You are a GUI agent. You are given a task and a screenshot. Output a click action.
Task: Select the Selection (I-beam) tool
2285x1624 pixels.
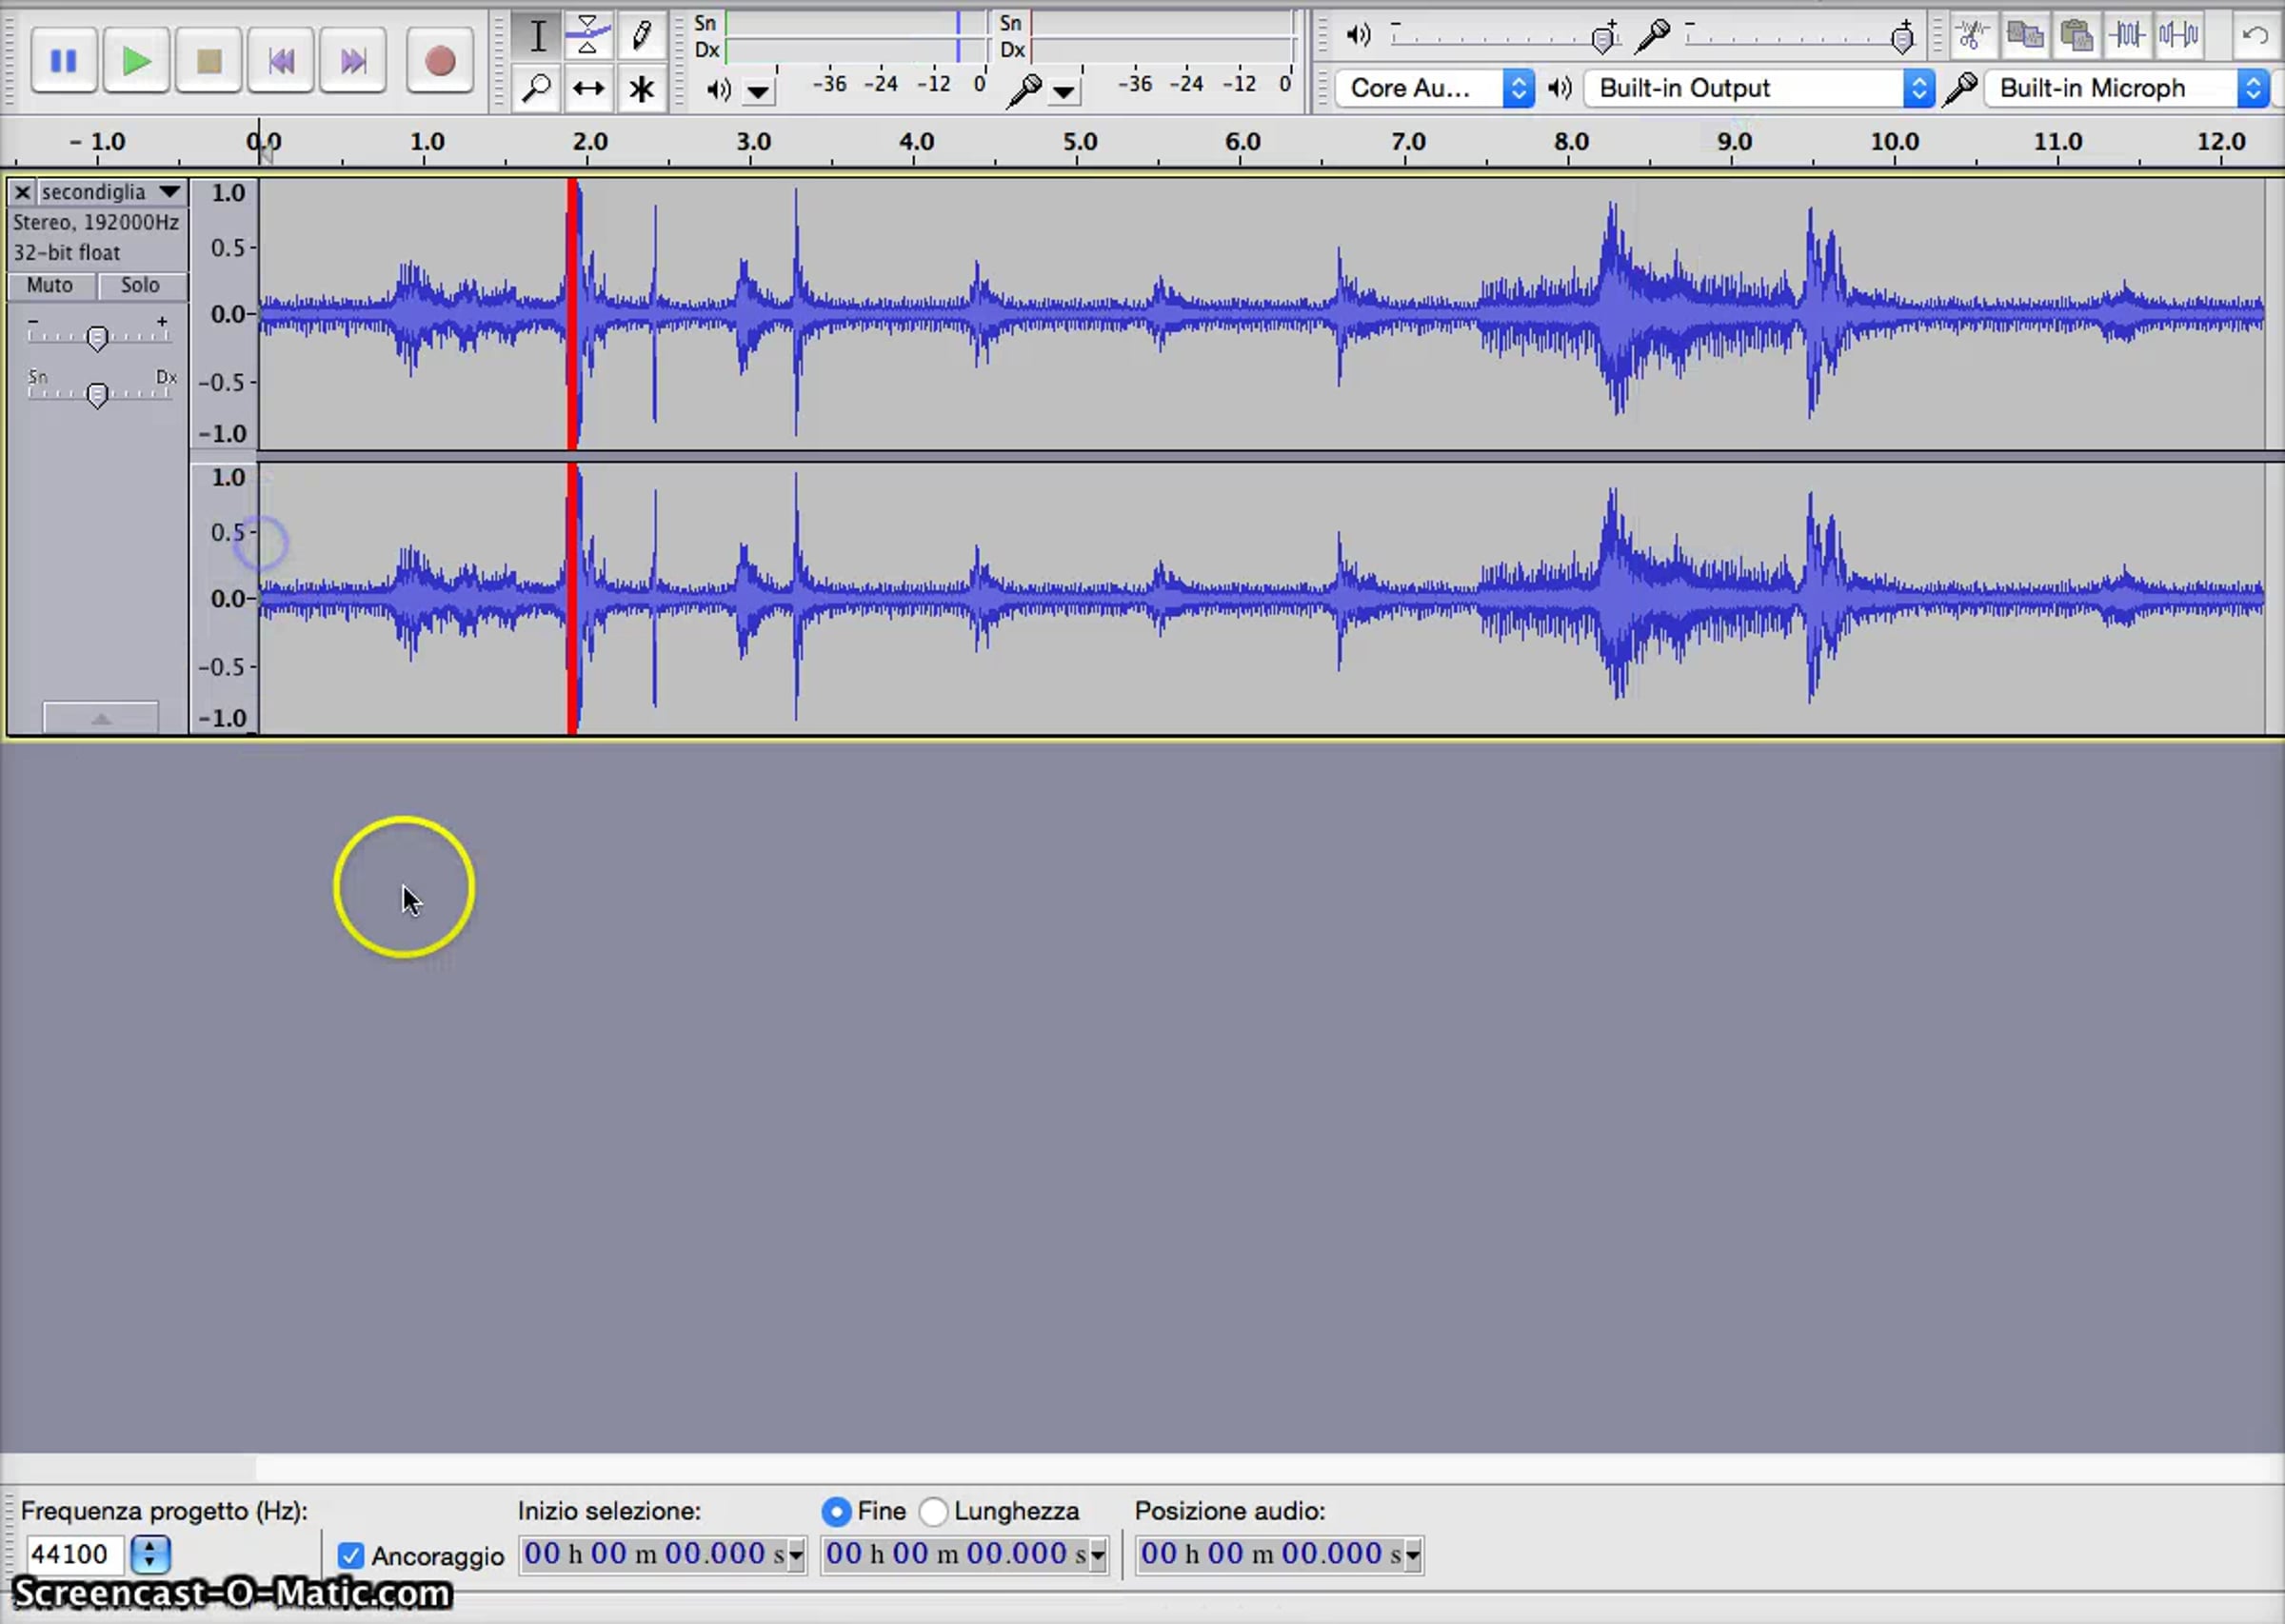pos(538,36)
